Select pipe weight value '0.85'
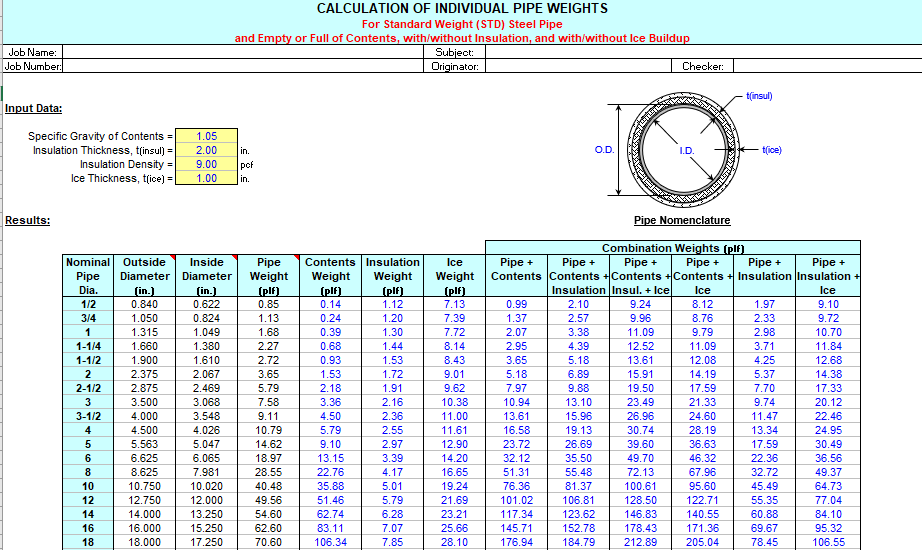This screenshot has width=922, height=550. 269,304
